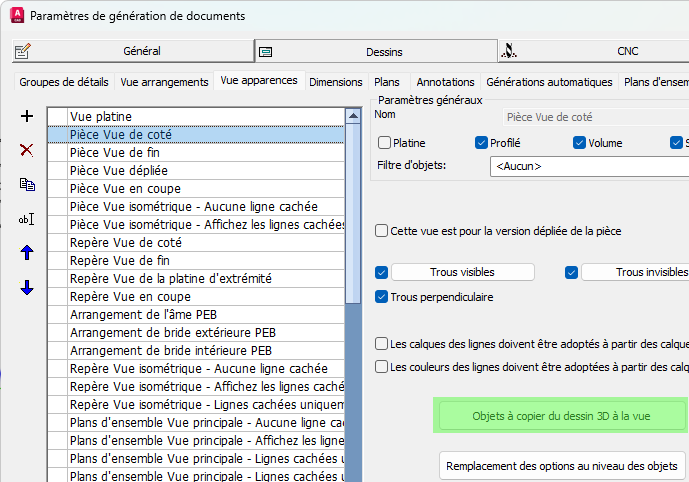Open the Annotations tab
Viewport: 689px width, 482px height.
click(445, 82)
